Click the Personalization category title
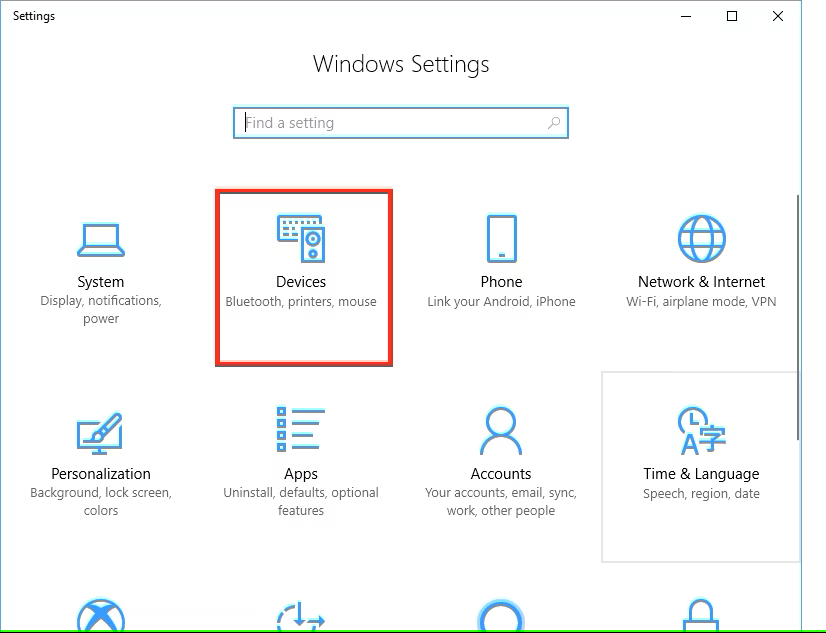 (x=101, y=473)
